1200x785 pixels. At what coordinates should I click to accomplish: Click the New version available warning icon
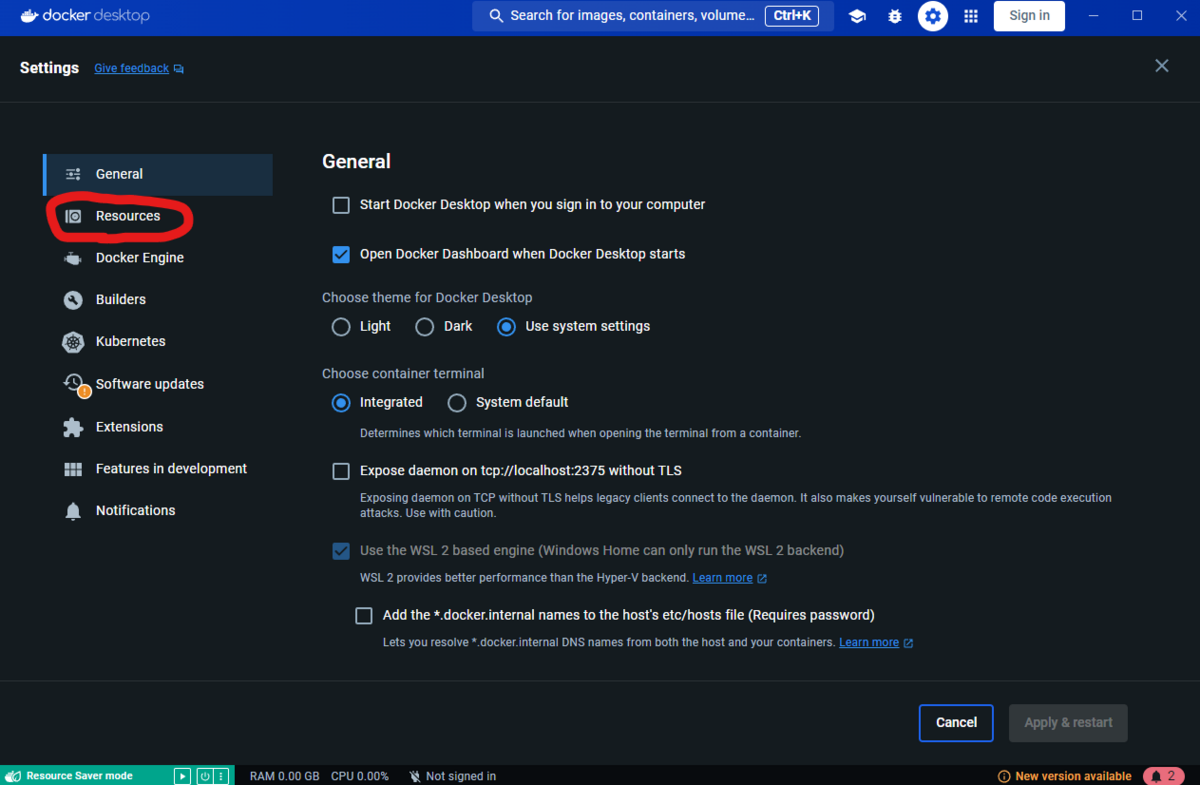pos(1004,776)
